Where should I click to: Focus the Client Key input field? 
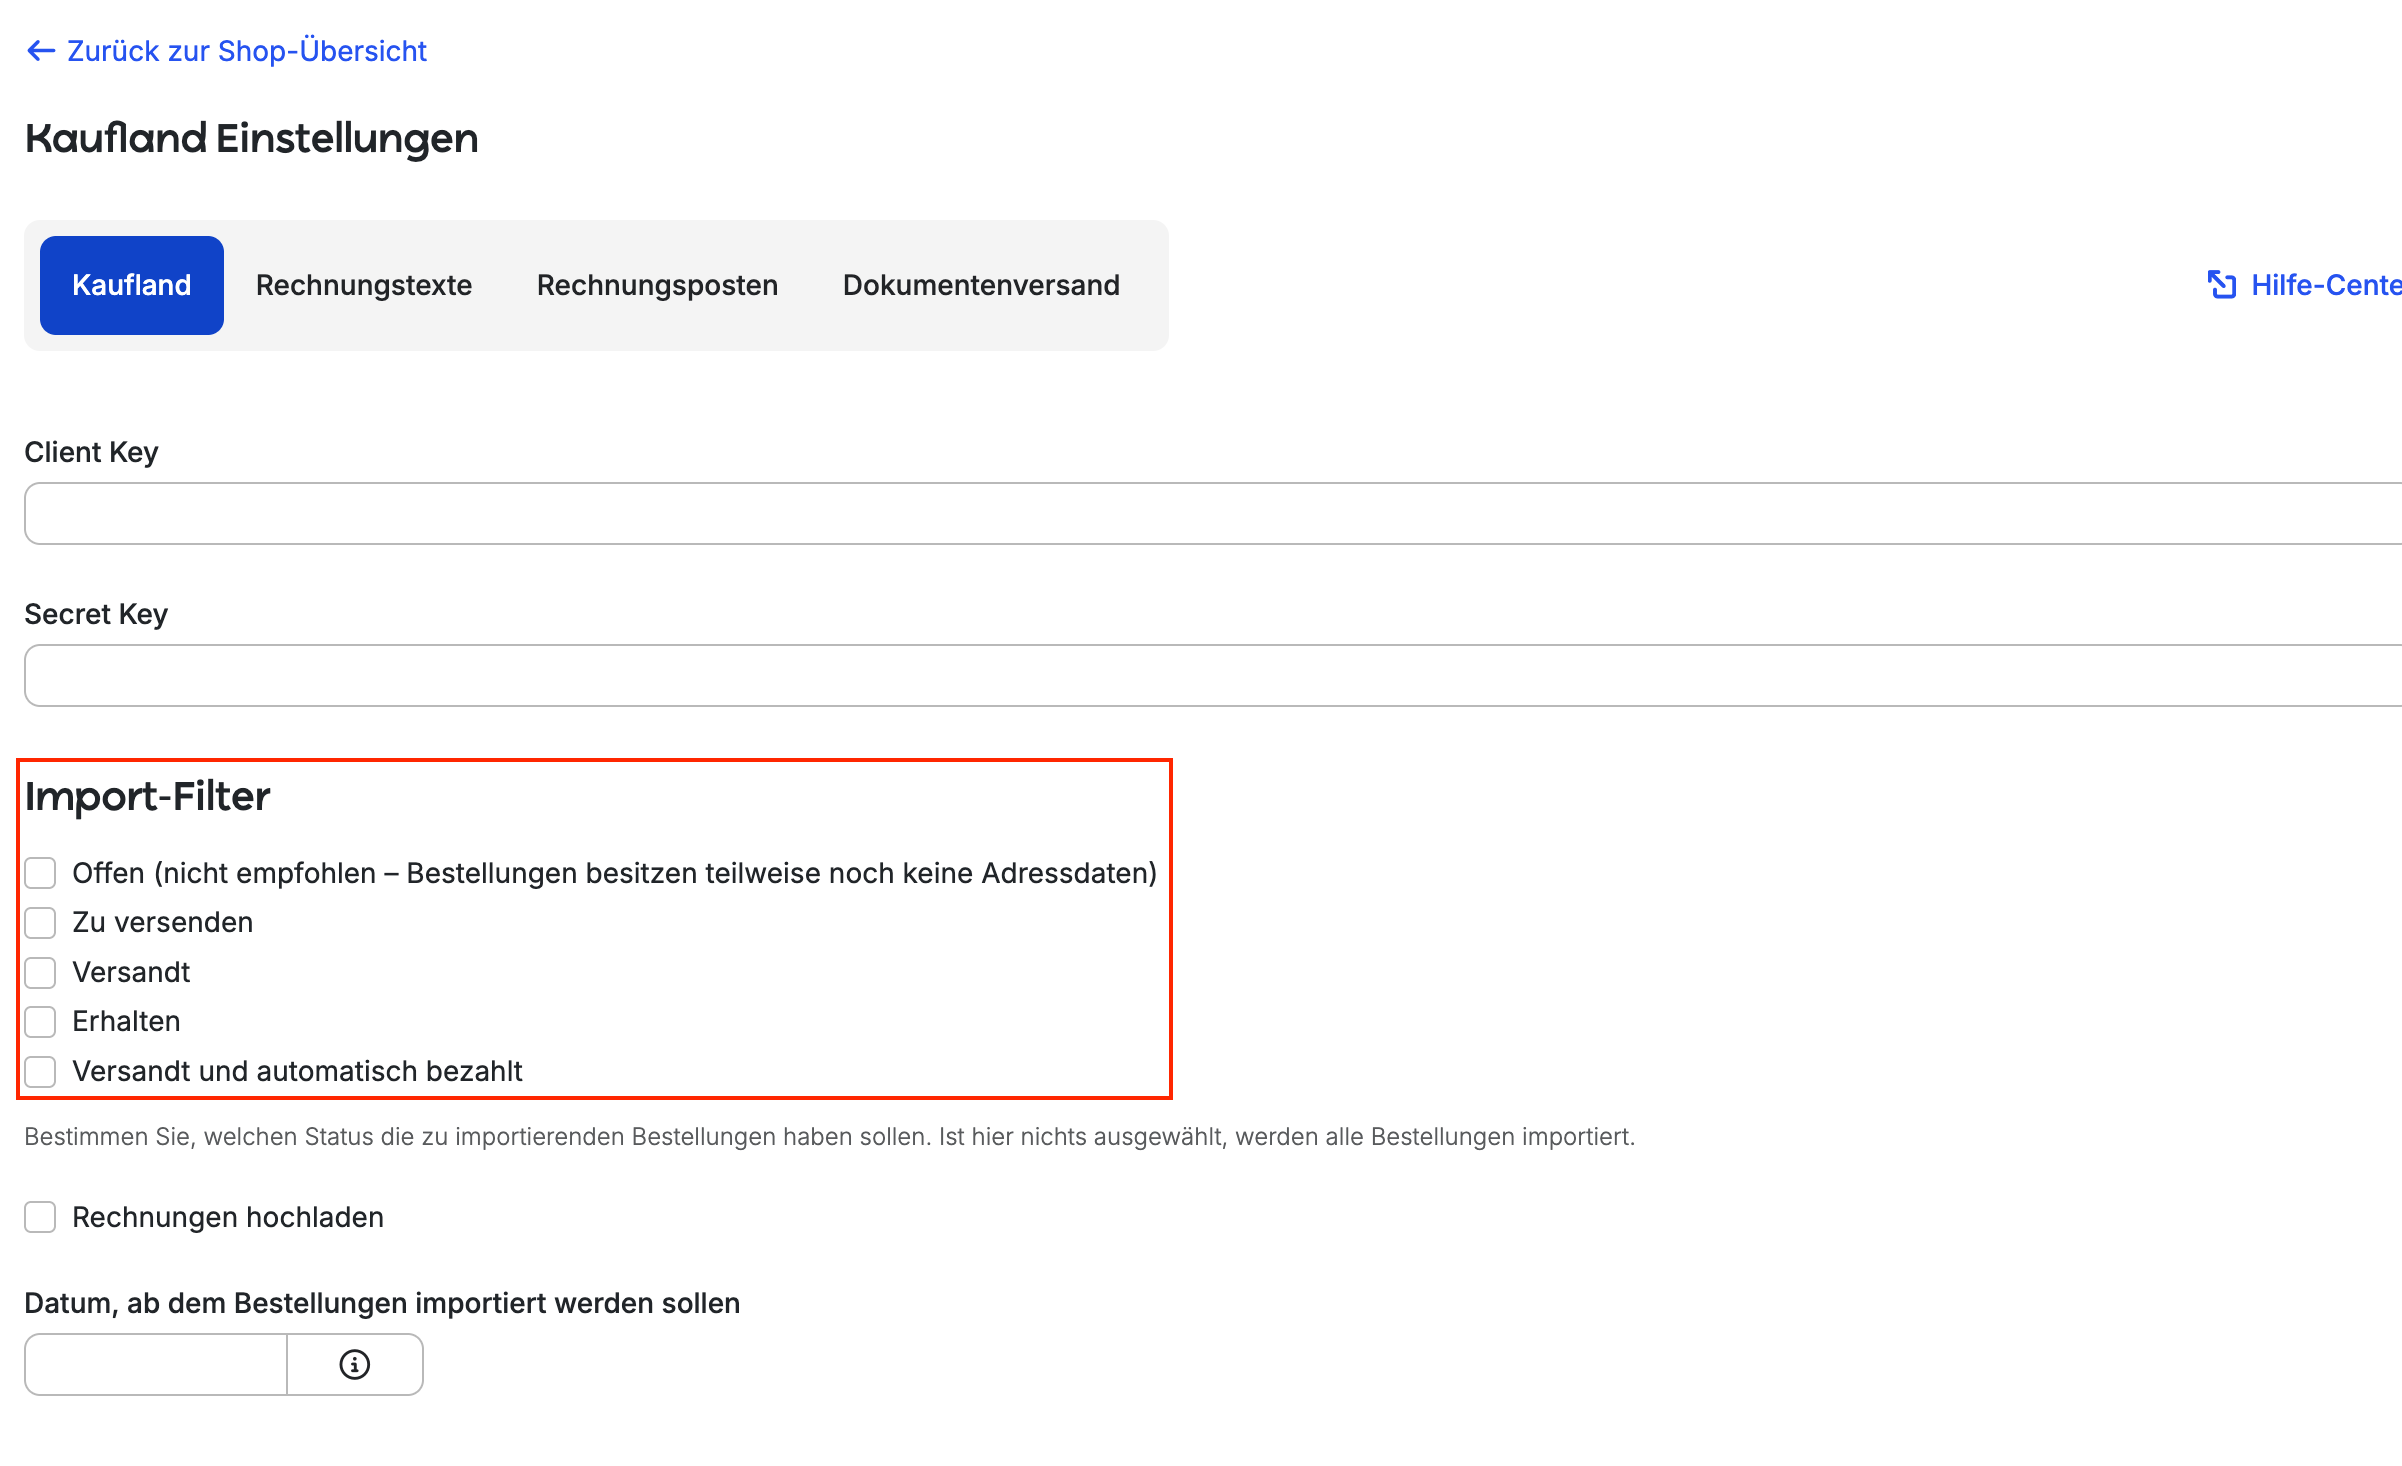point(1213,514)
